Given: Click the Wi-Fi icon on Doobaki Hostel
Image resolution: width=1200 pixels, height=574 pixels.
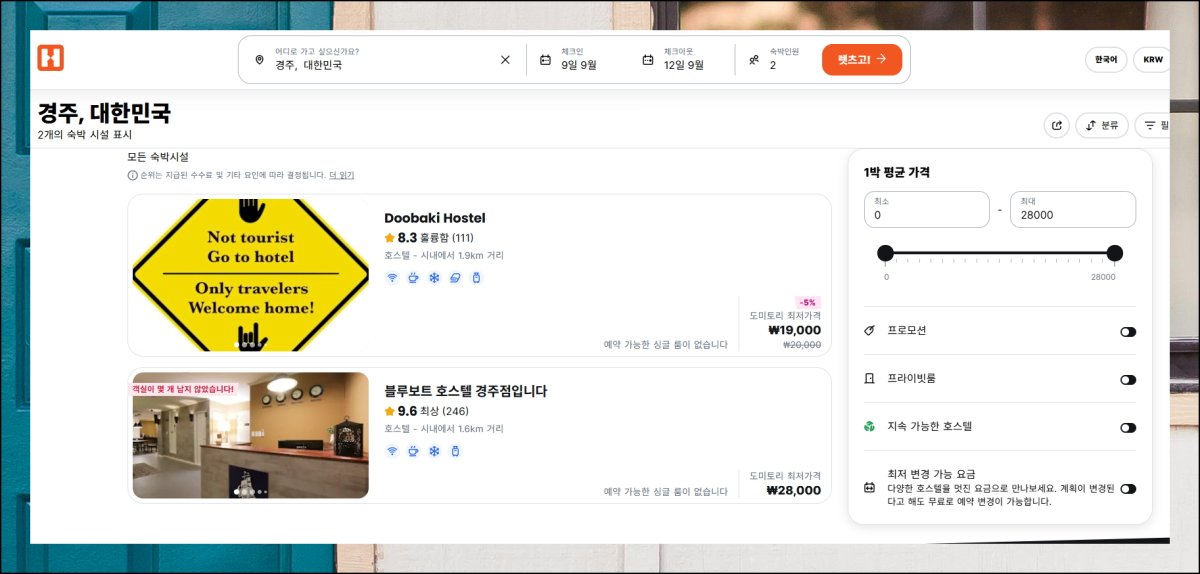Looking at the screenshot, I should [x=392, y=277].
